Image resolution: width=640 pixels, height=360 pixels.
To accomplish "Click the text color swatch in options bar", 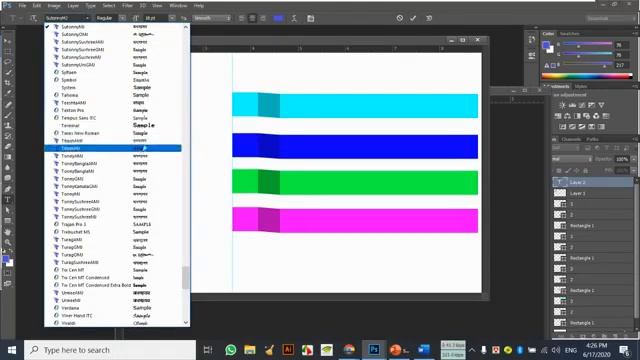I will 278,18.
